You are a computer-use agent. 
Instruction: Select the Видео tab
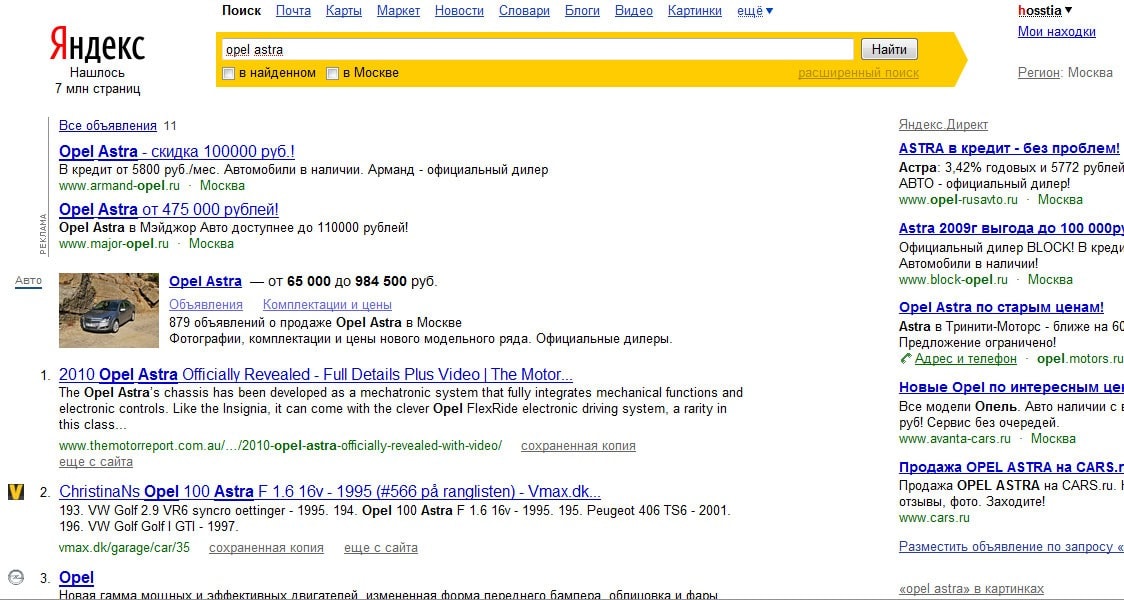[633, 11]
